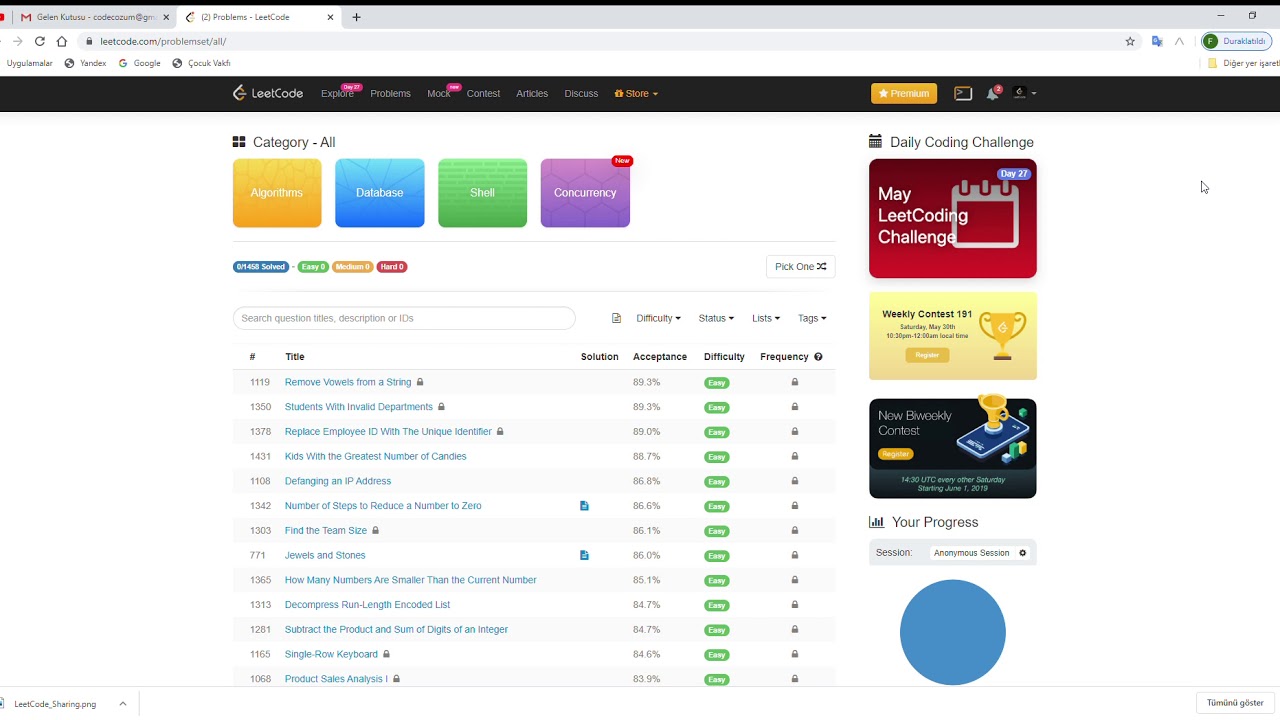
Task: Open the user avatar account menu
Action: pos(1025,93)
